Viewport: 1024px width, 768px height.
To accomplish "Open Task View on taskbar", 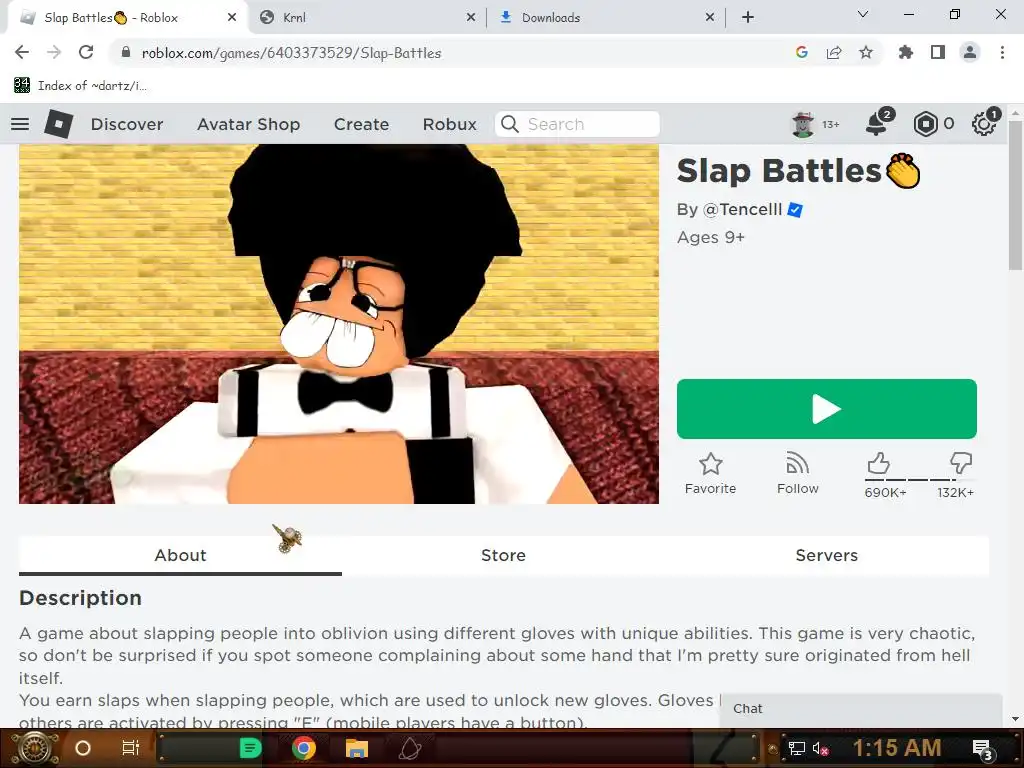I will pos(131,748).
